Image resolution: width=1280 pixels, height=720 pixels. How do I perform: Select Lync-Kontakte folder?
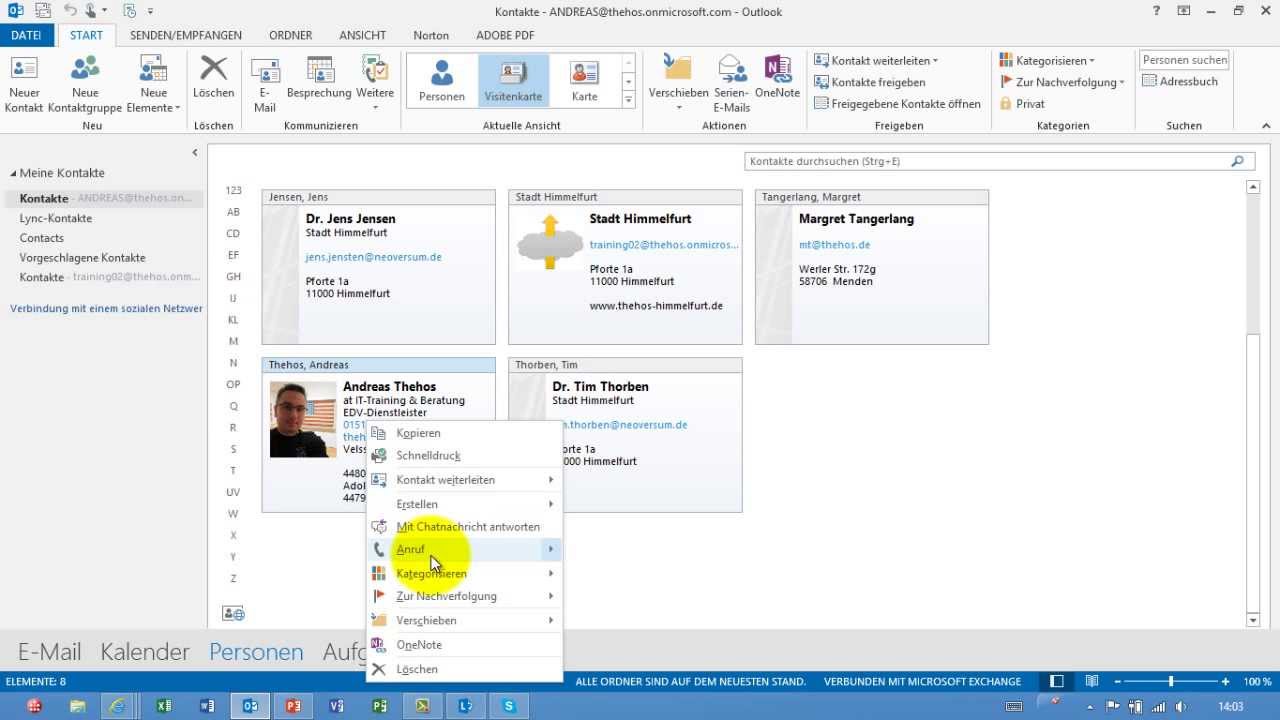(56, 218)
